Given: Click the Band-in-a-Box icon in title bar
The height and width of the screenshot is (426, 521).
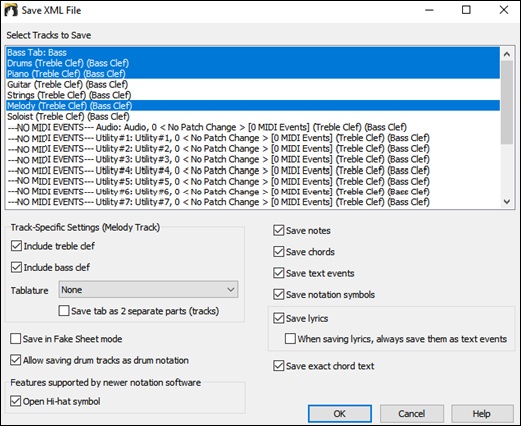Looking at the screenshot, I should click(11, 10).
